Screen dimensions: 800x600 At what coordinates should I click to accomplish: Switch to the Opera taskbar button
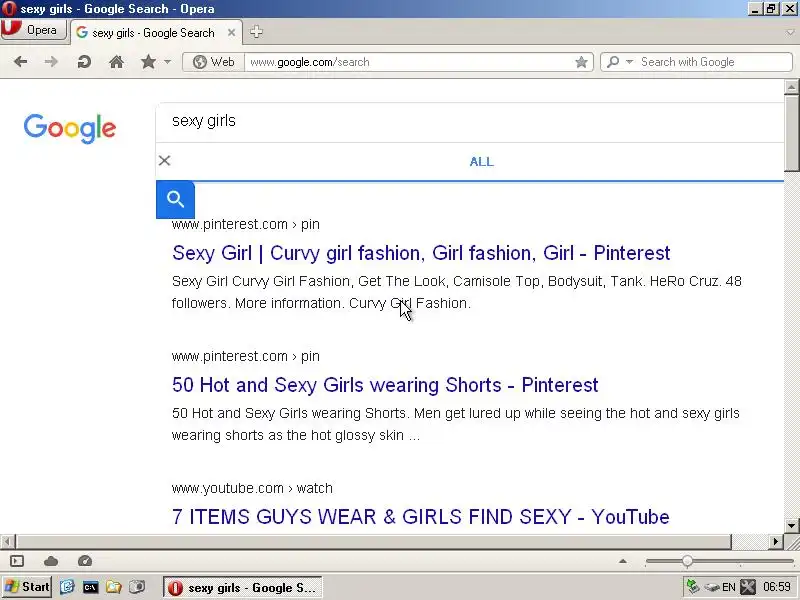coord(243,588)
